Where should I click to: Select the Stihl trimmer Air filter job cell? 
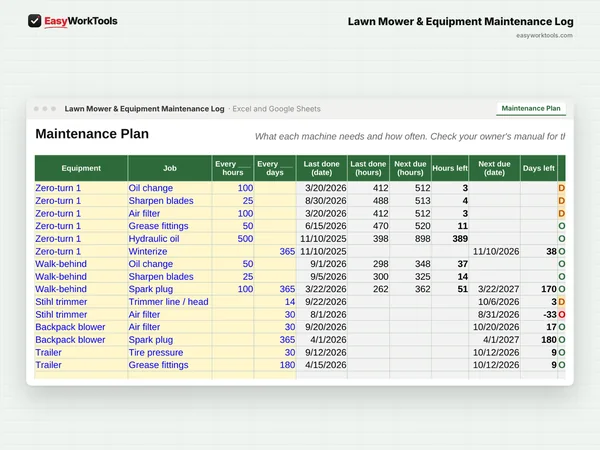coord(170,315)
